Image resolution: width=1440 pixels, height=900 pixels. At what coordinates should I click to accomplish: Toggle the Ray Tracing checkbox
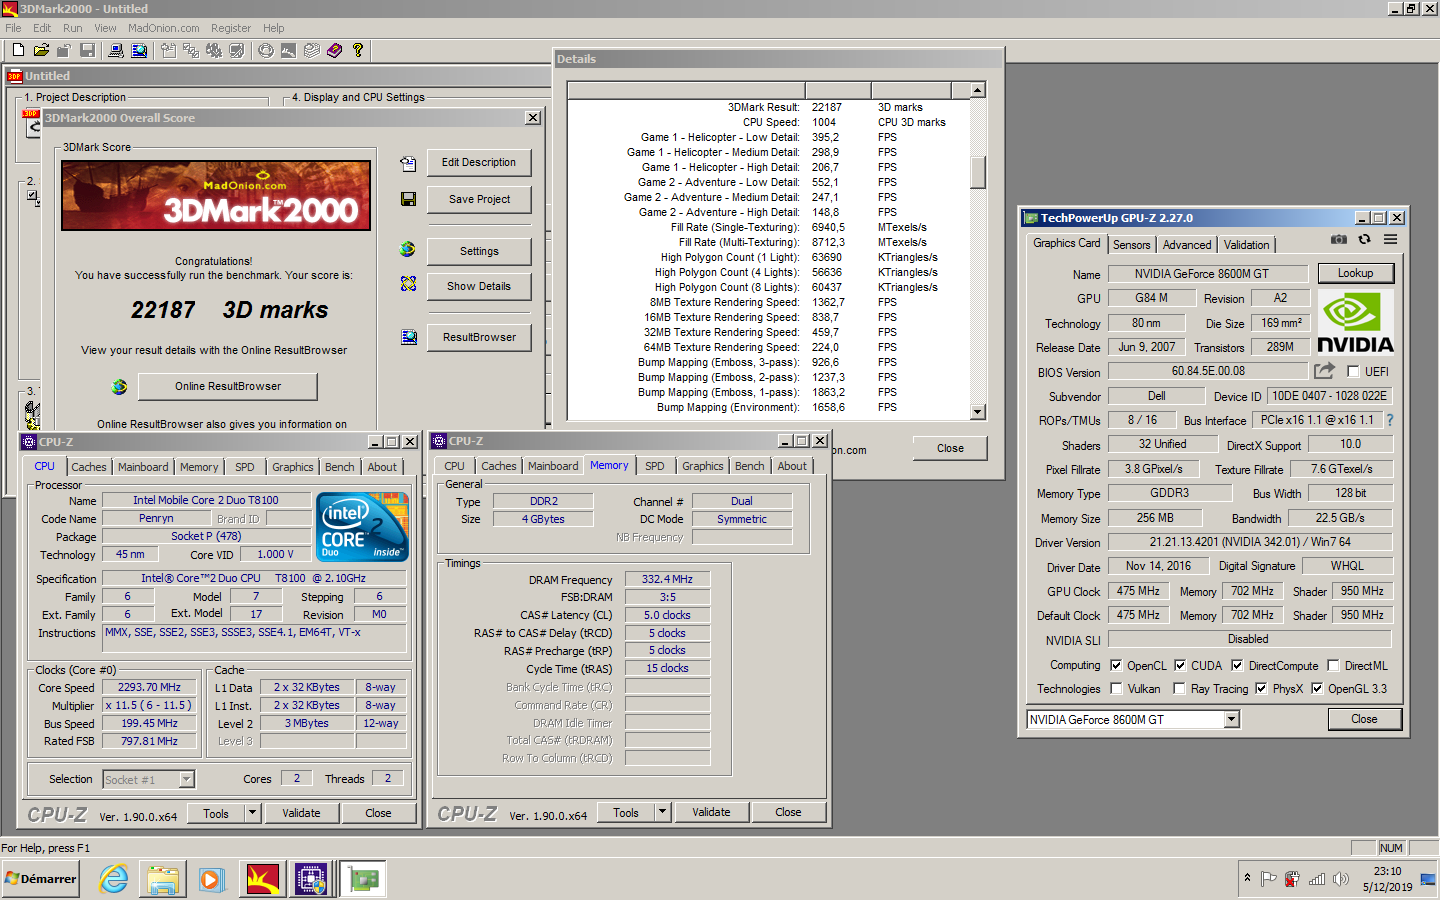(1180, 689)
